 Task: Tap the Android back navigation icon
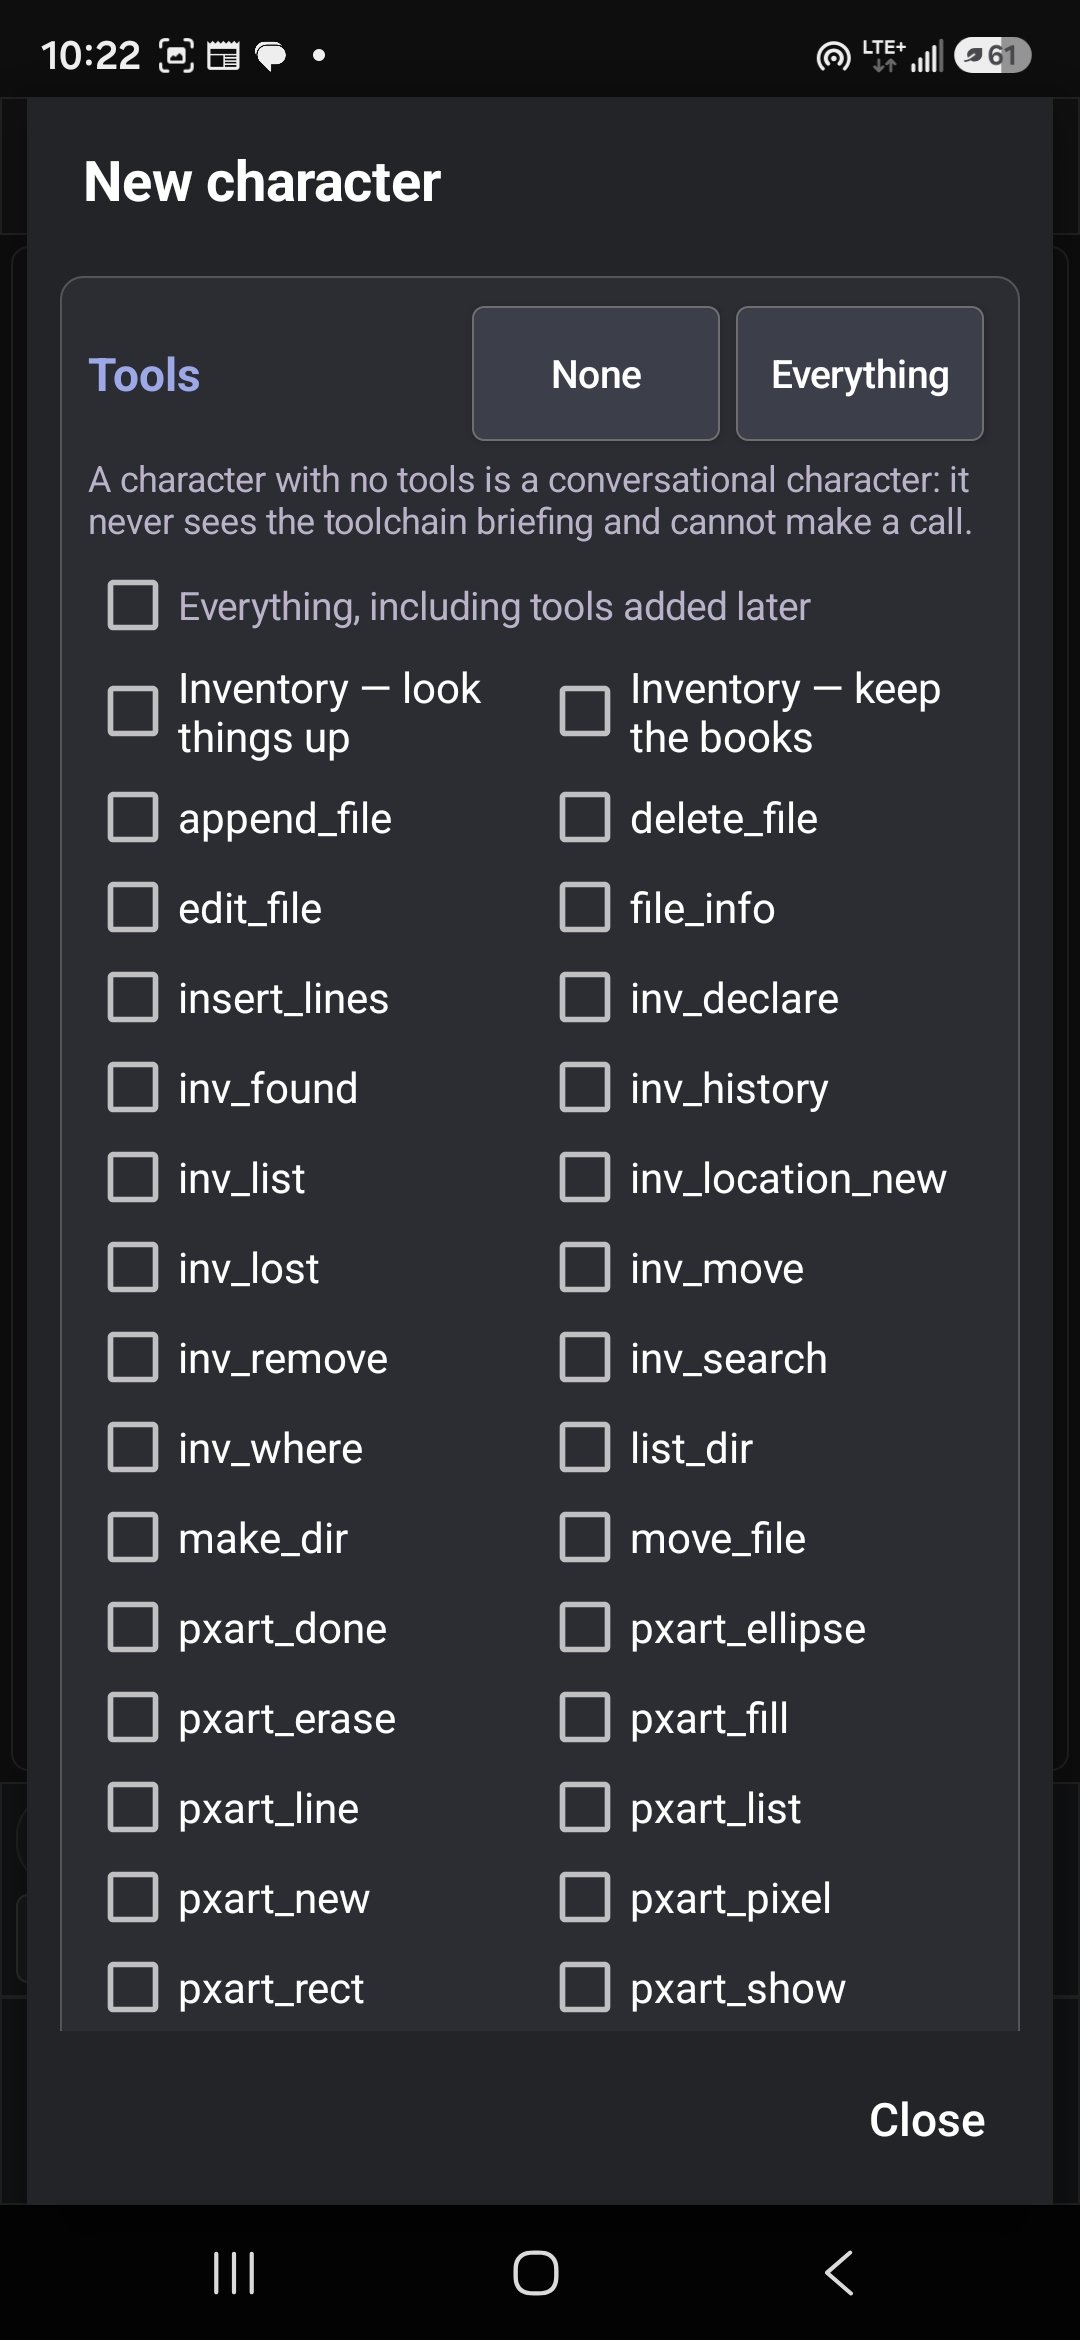tap(839, 2273)
